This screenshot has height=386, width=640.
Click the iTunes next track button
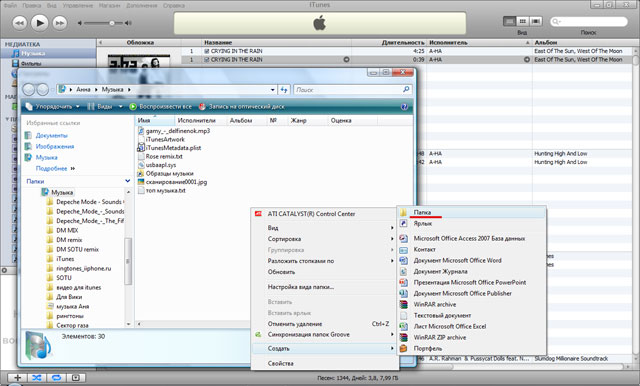tap(60, 23)
